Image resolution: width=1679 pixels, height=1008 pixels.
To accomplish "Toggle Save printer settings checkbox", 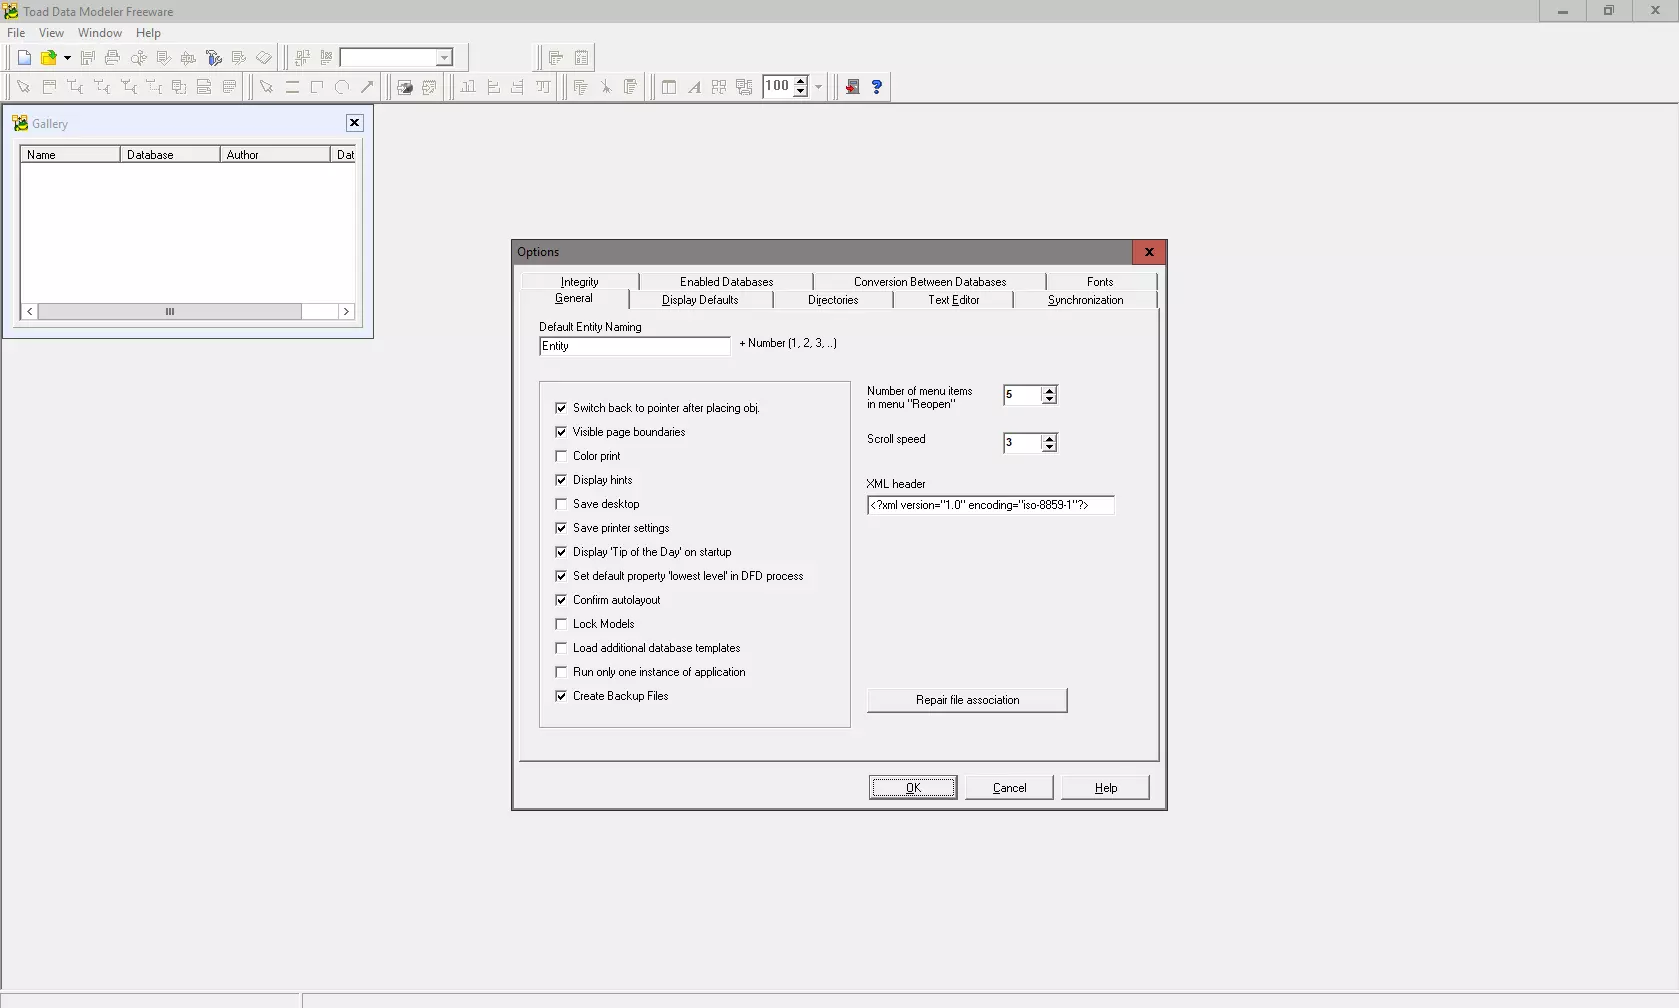I will point(561,528).
